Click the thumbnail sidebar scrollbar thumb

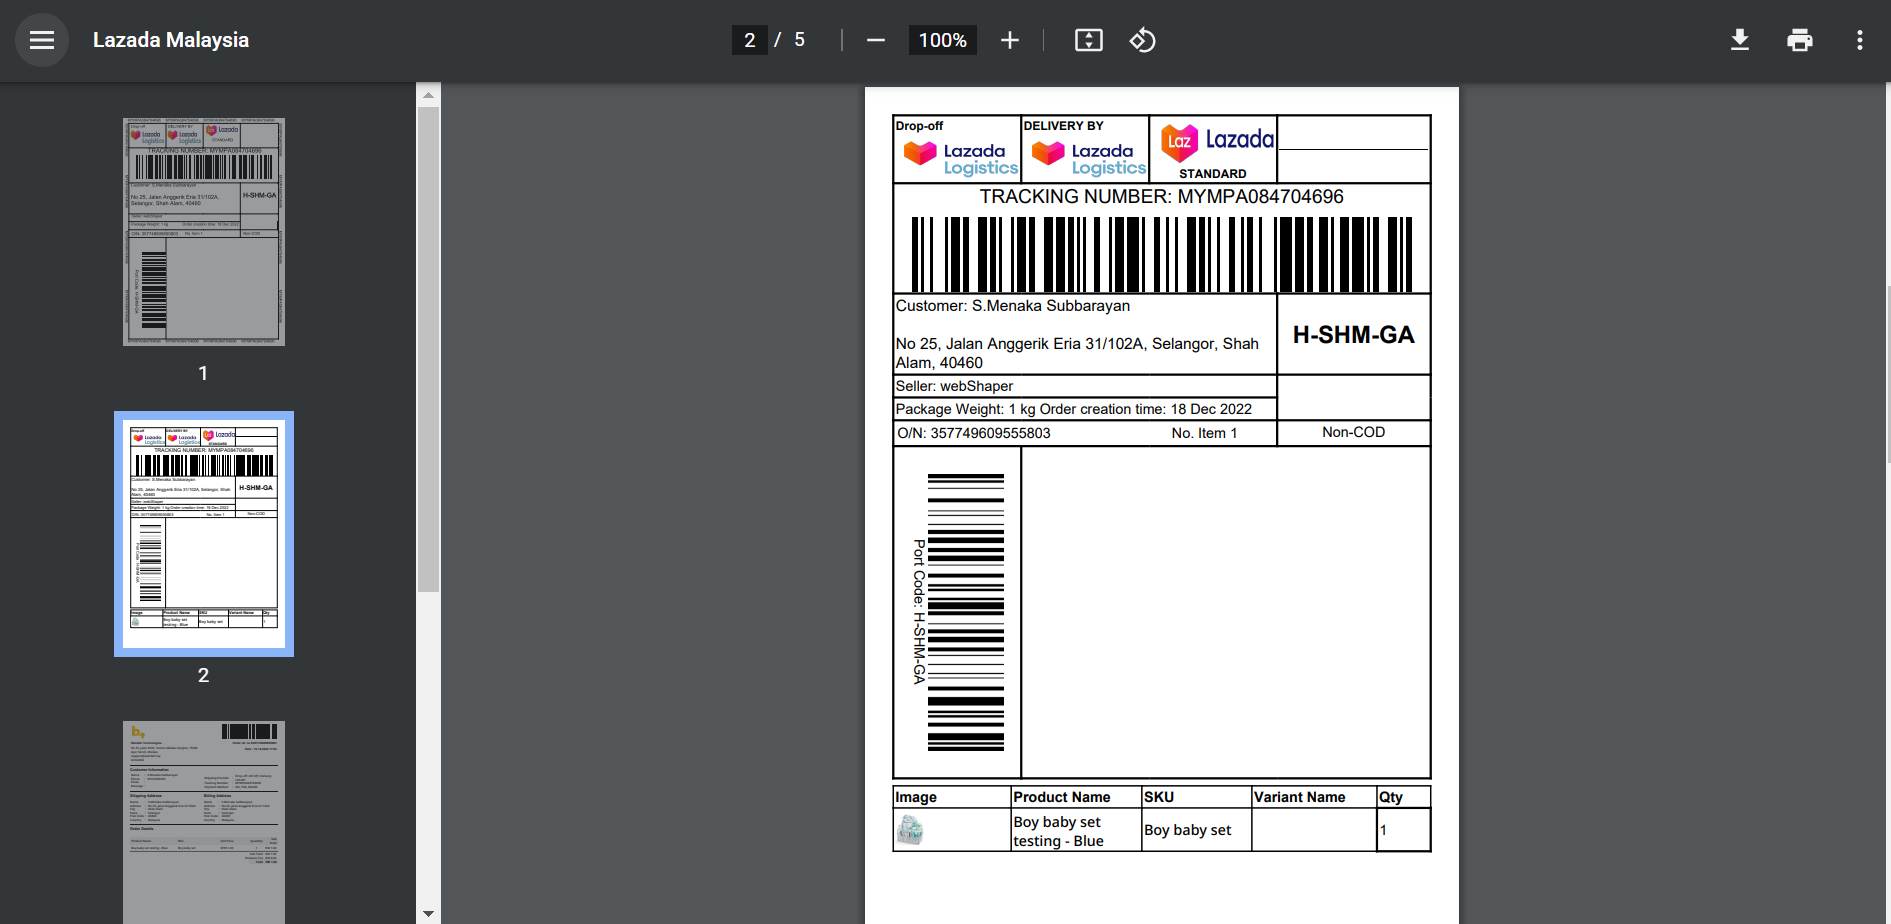tap(428, 350)
